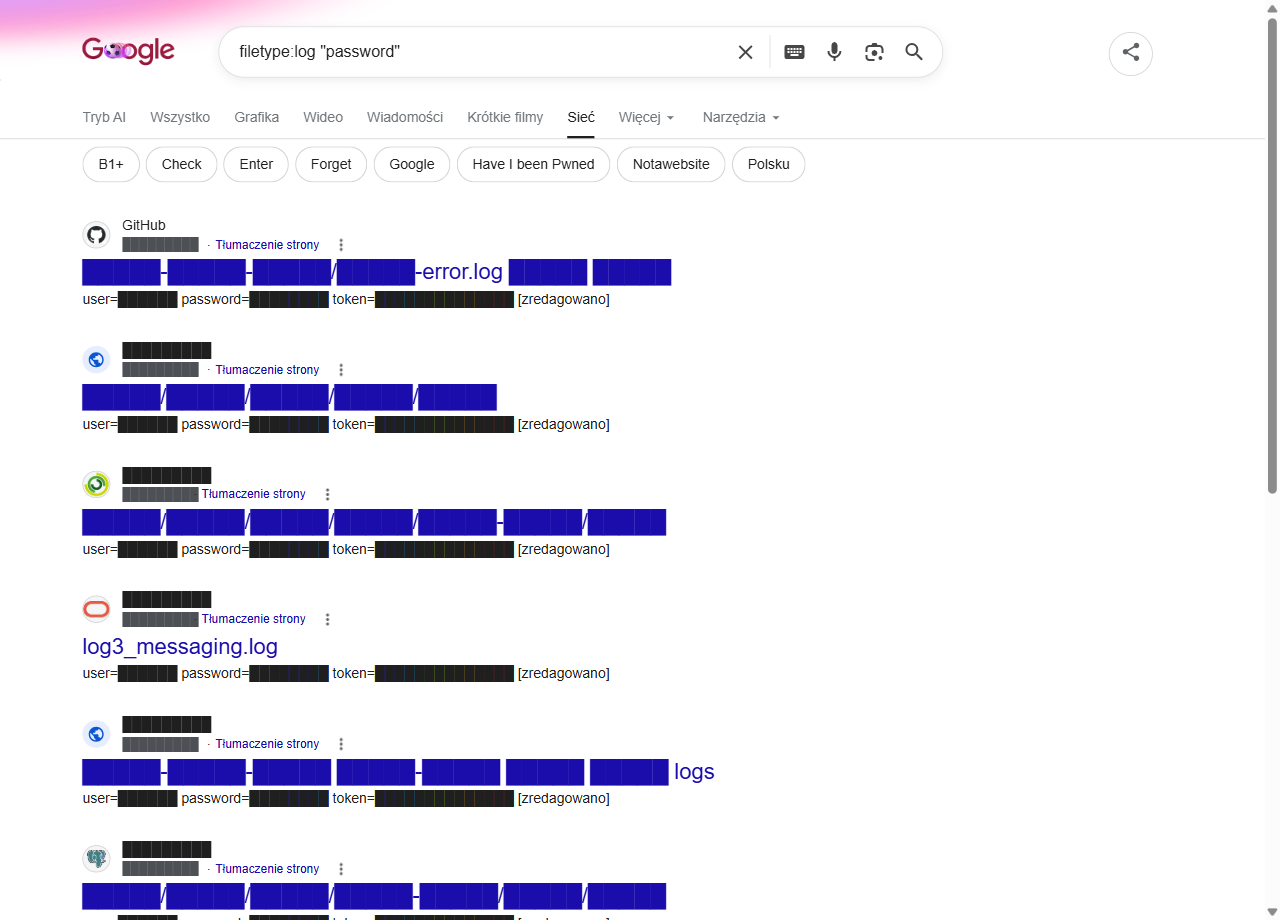Screen dimensions: 1280x920
Task: Switch to the Wiadomości tab
Action: [x=405, y=117]
